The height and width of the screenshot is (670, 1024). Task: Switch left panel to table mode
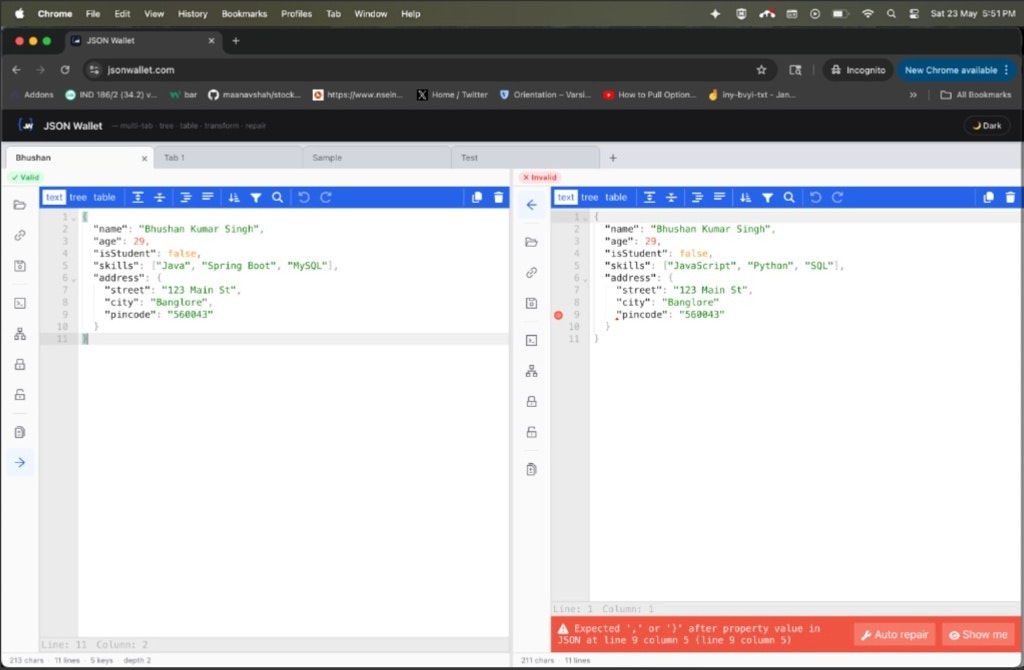click(104, 197)
